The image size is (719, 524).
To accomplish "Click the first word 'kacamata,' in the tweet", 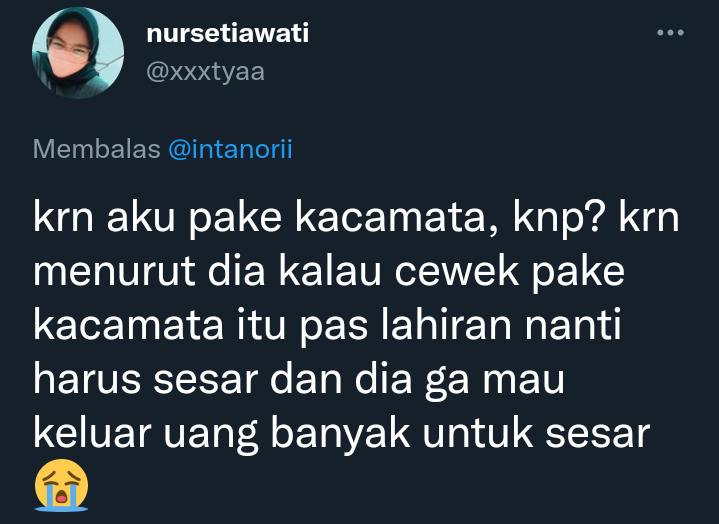I will pos(397,219).
